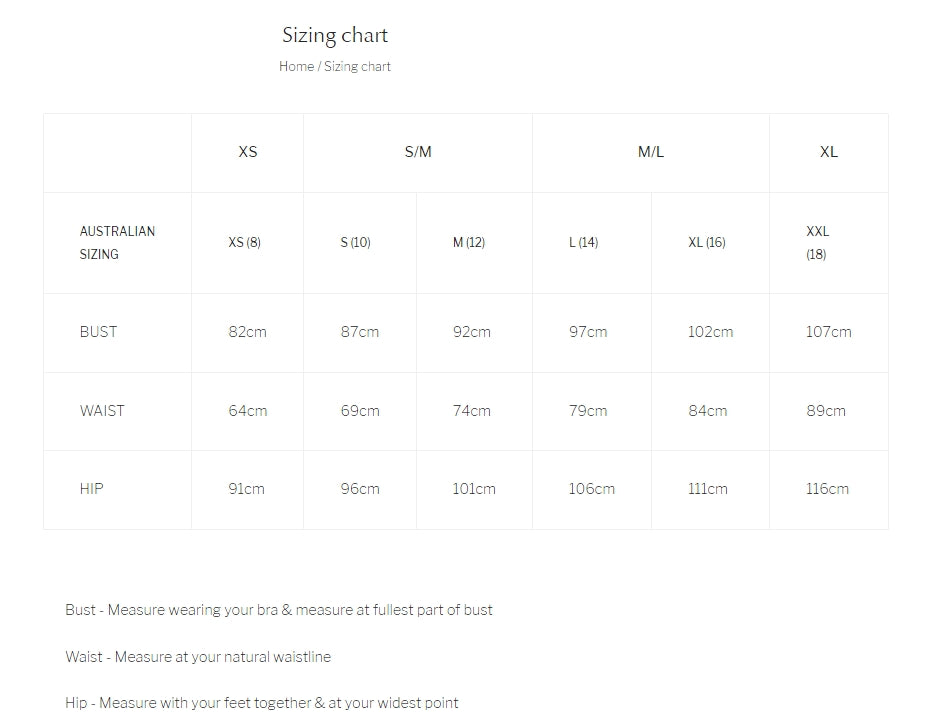Click the Sizing chart page heading

pyautogui.click(x=335, y=36)
